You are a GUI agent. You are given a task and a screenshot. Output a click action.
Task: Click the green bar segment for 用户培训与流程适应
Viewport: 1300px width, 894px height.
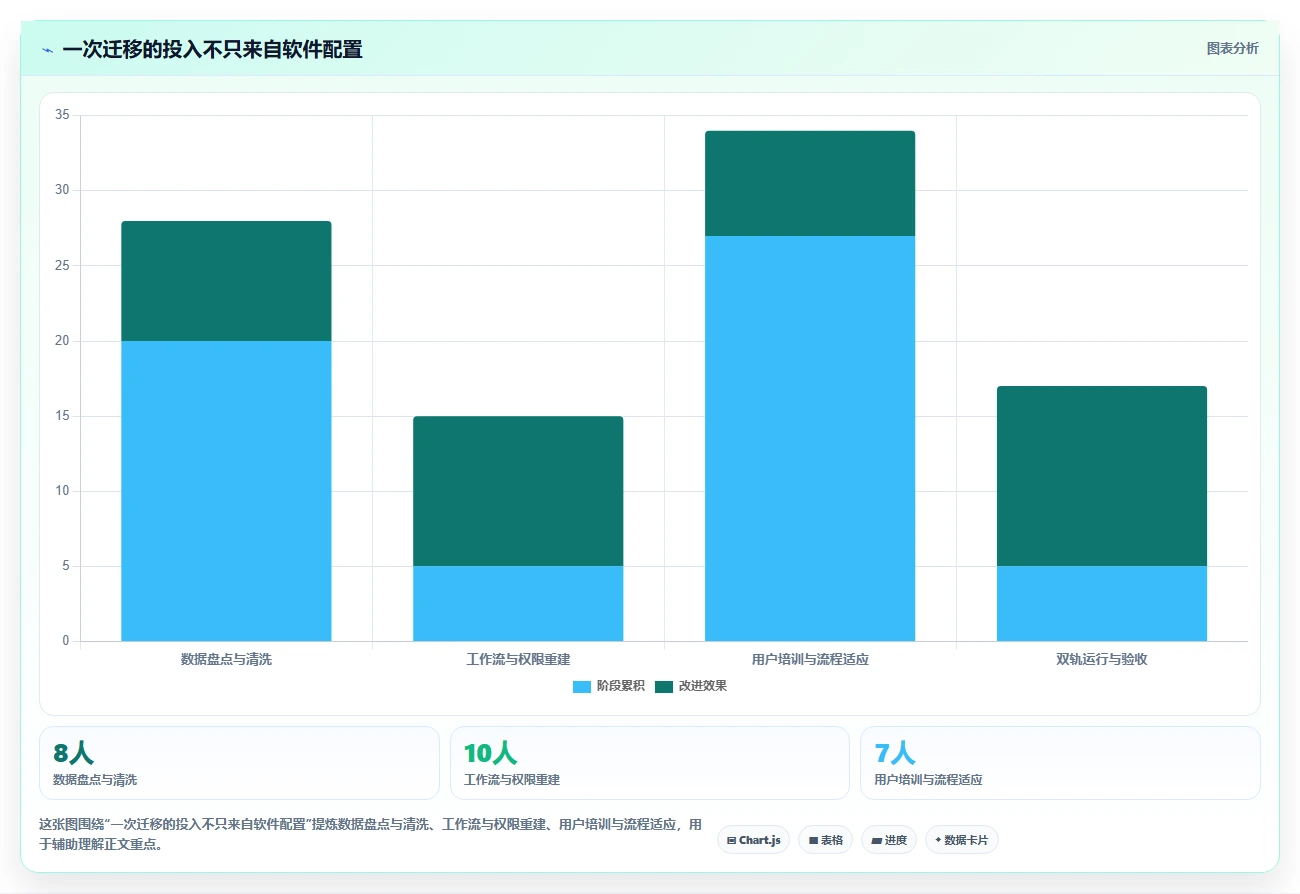click(810, 183)
